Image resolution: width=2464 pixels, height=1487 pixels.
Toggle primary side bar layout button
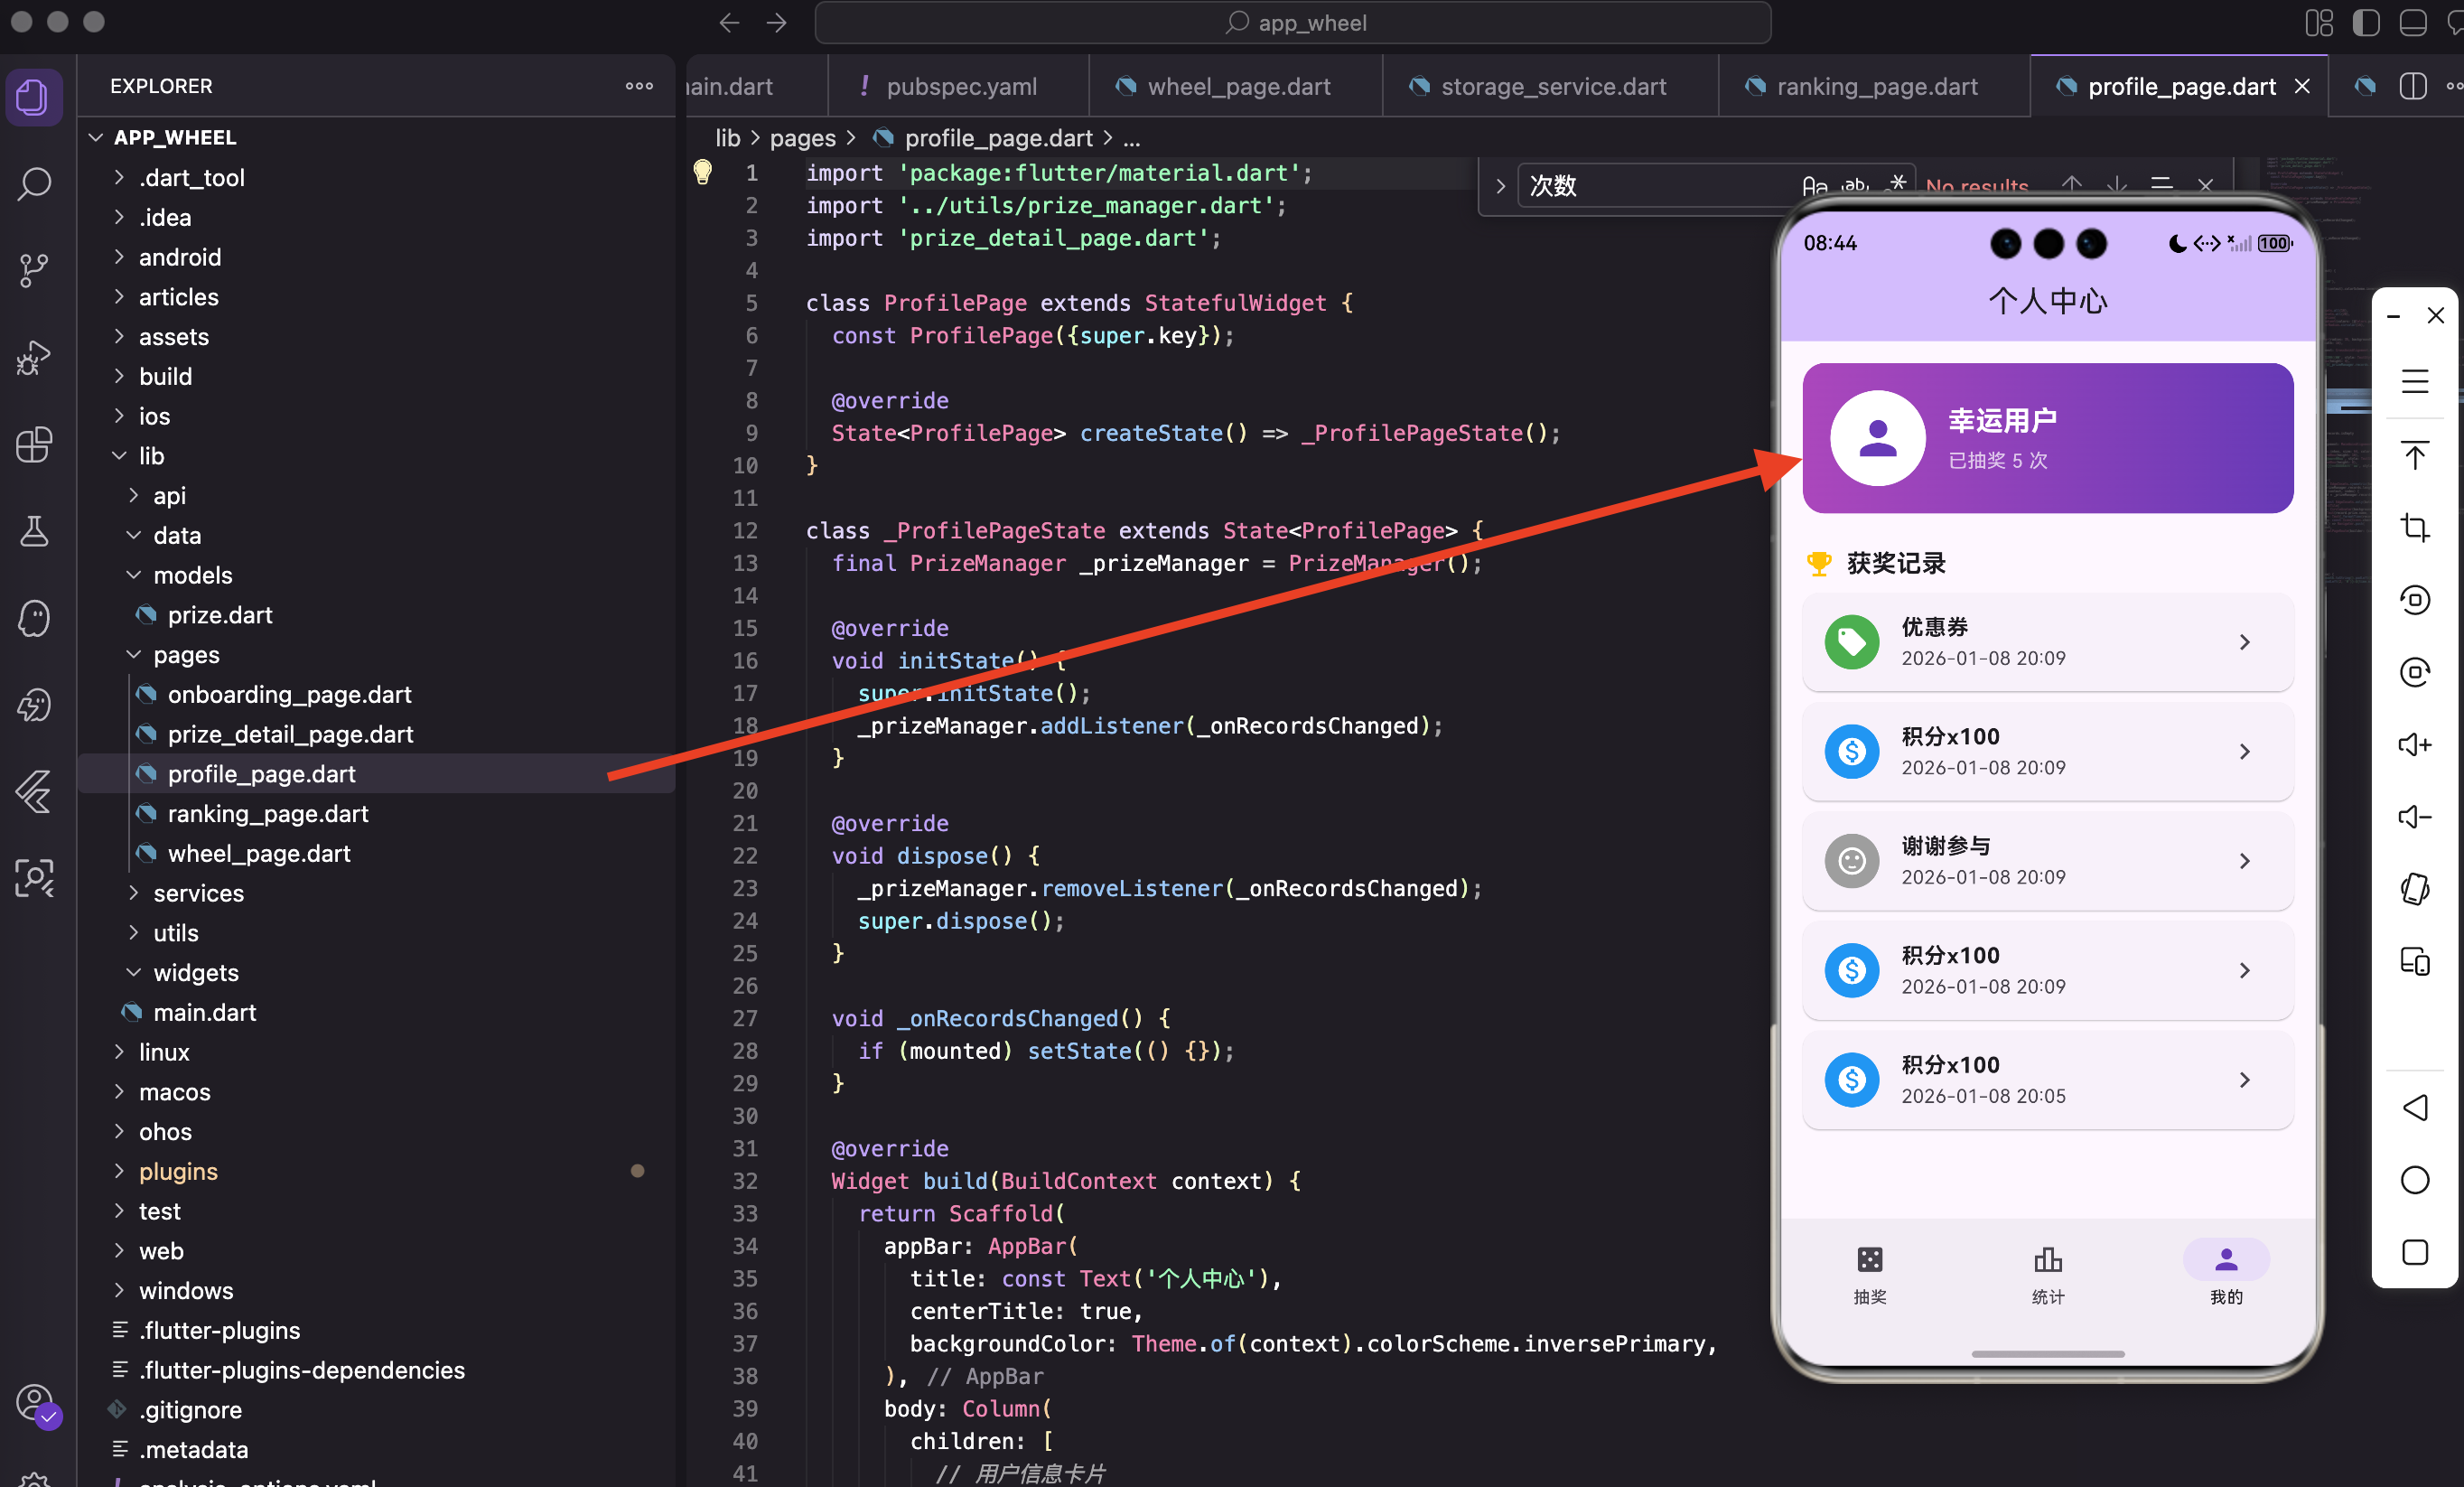tap(2365, 23)
